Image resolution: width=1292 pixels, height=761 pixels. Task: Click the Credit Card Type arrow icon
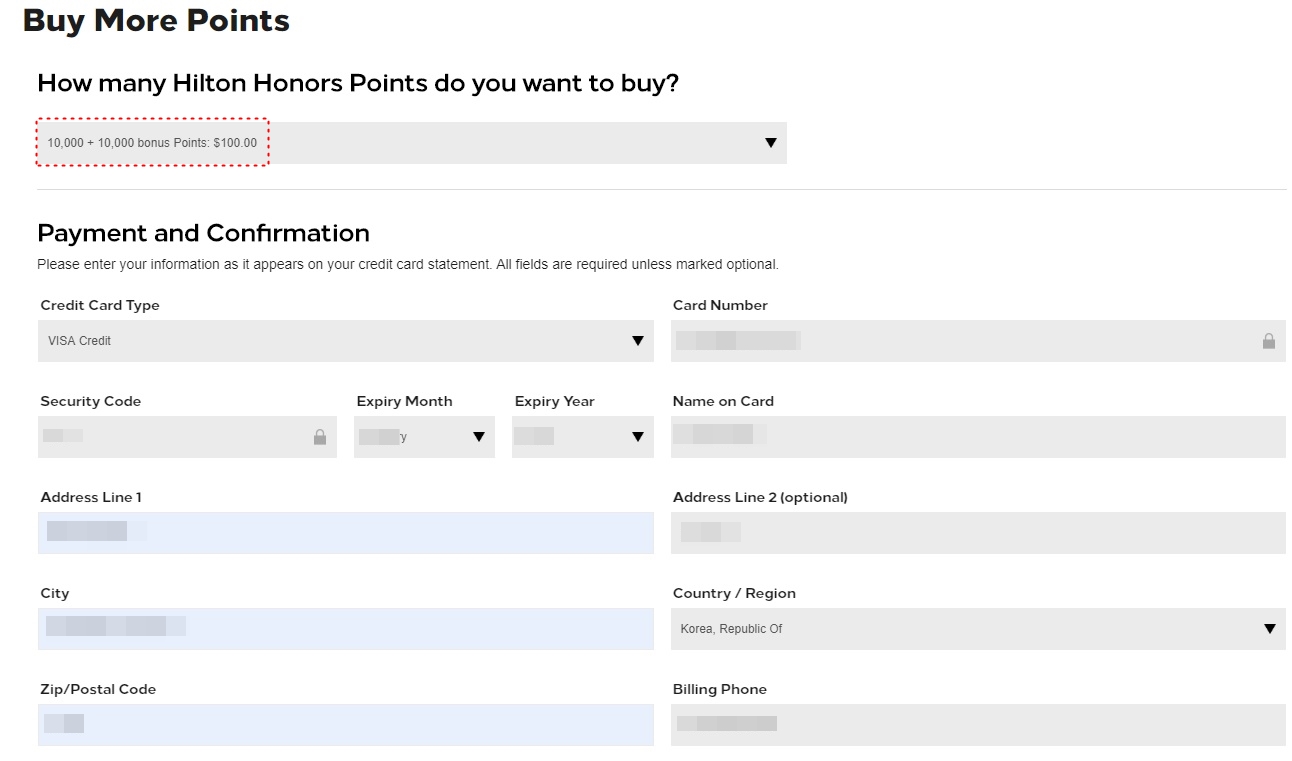(x=638, y=341)
